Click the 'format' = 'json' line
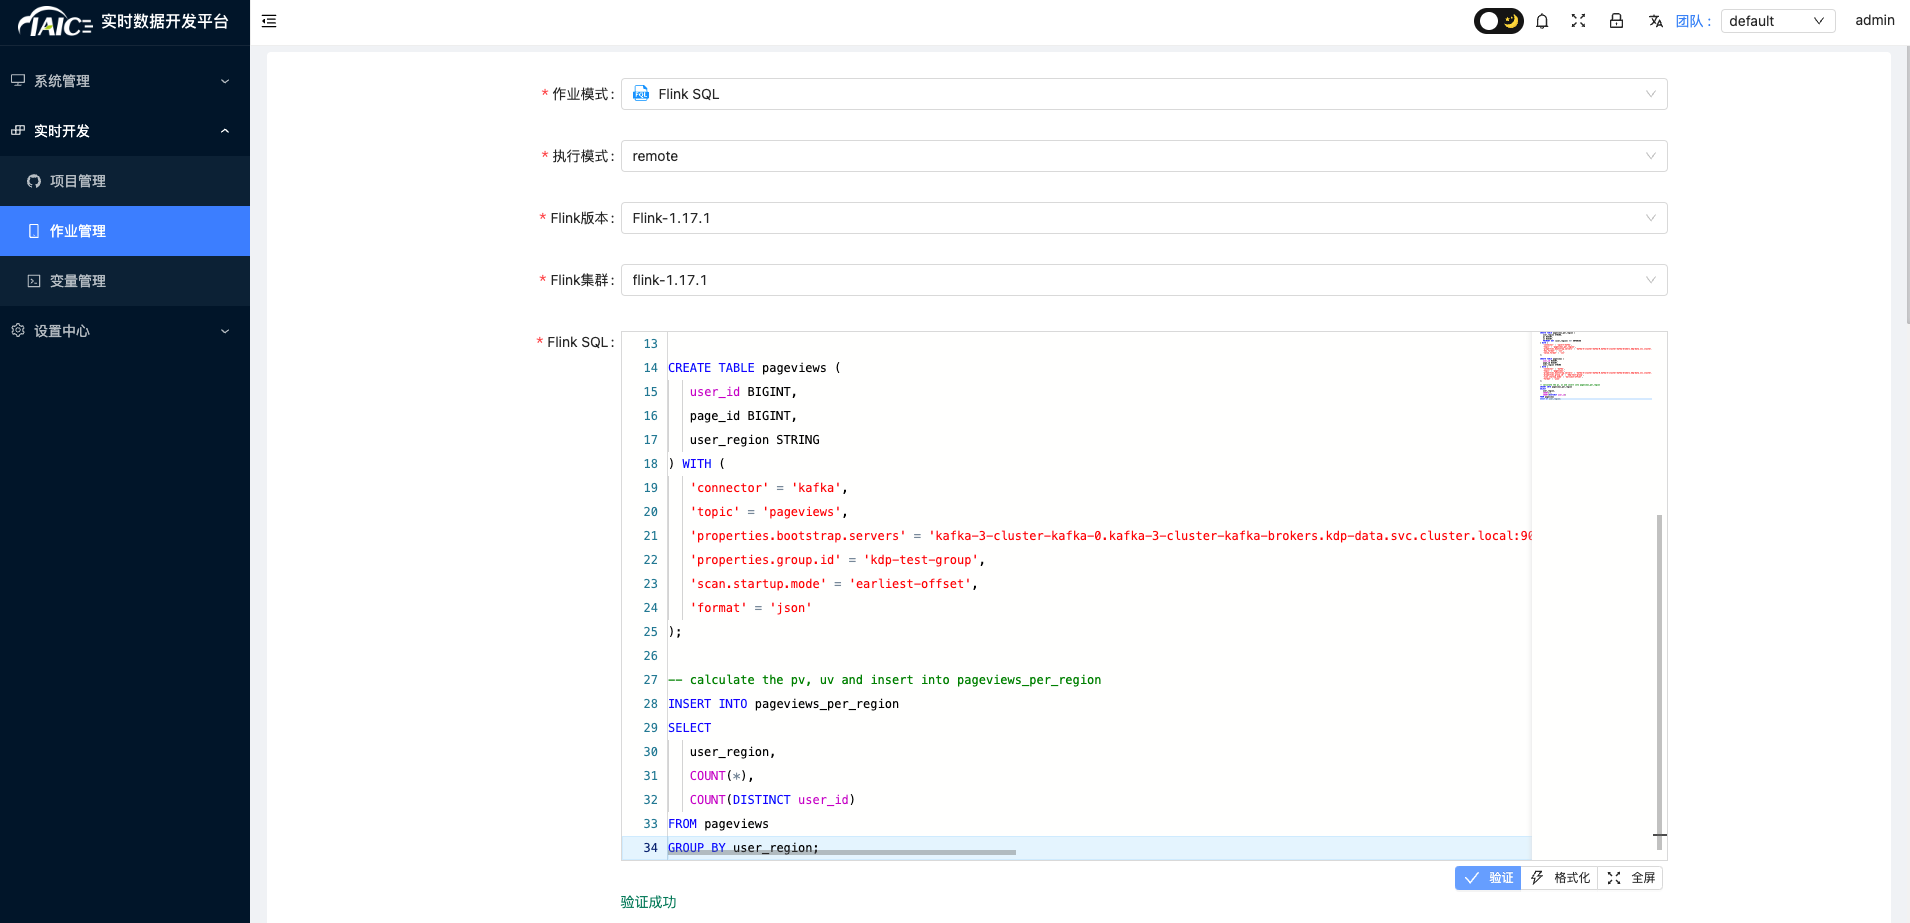Screen dimensions: 1910x923 (750, 608)
